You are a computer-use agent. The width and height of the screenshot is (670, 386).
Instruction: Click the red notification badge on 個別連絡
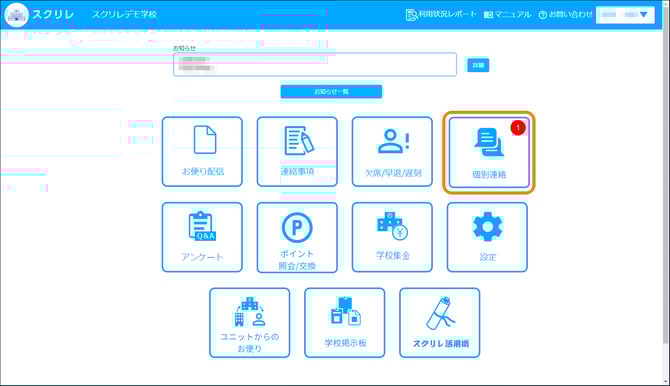tap(518, 127)
